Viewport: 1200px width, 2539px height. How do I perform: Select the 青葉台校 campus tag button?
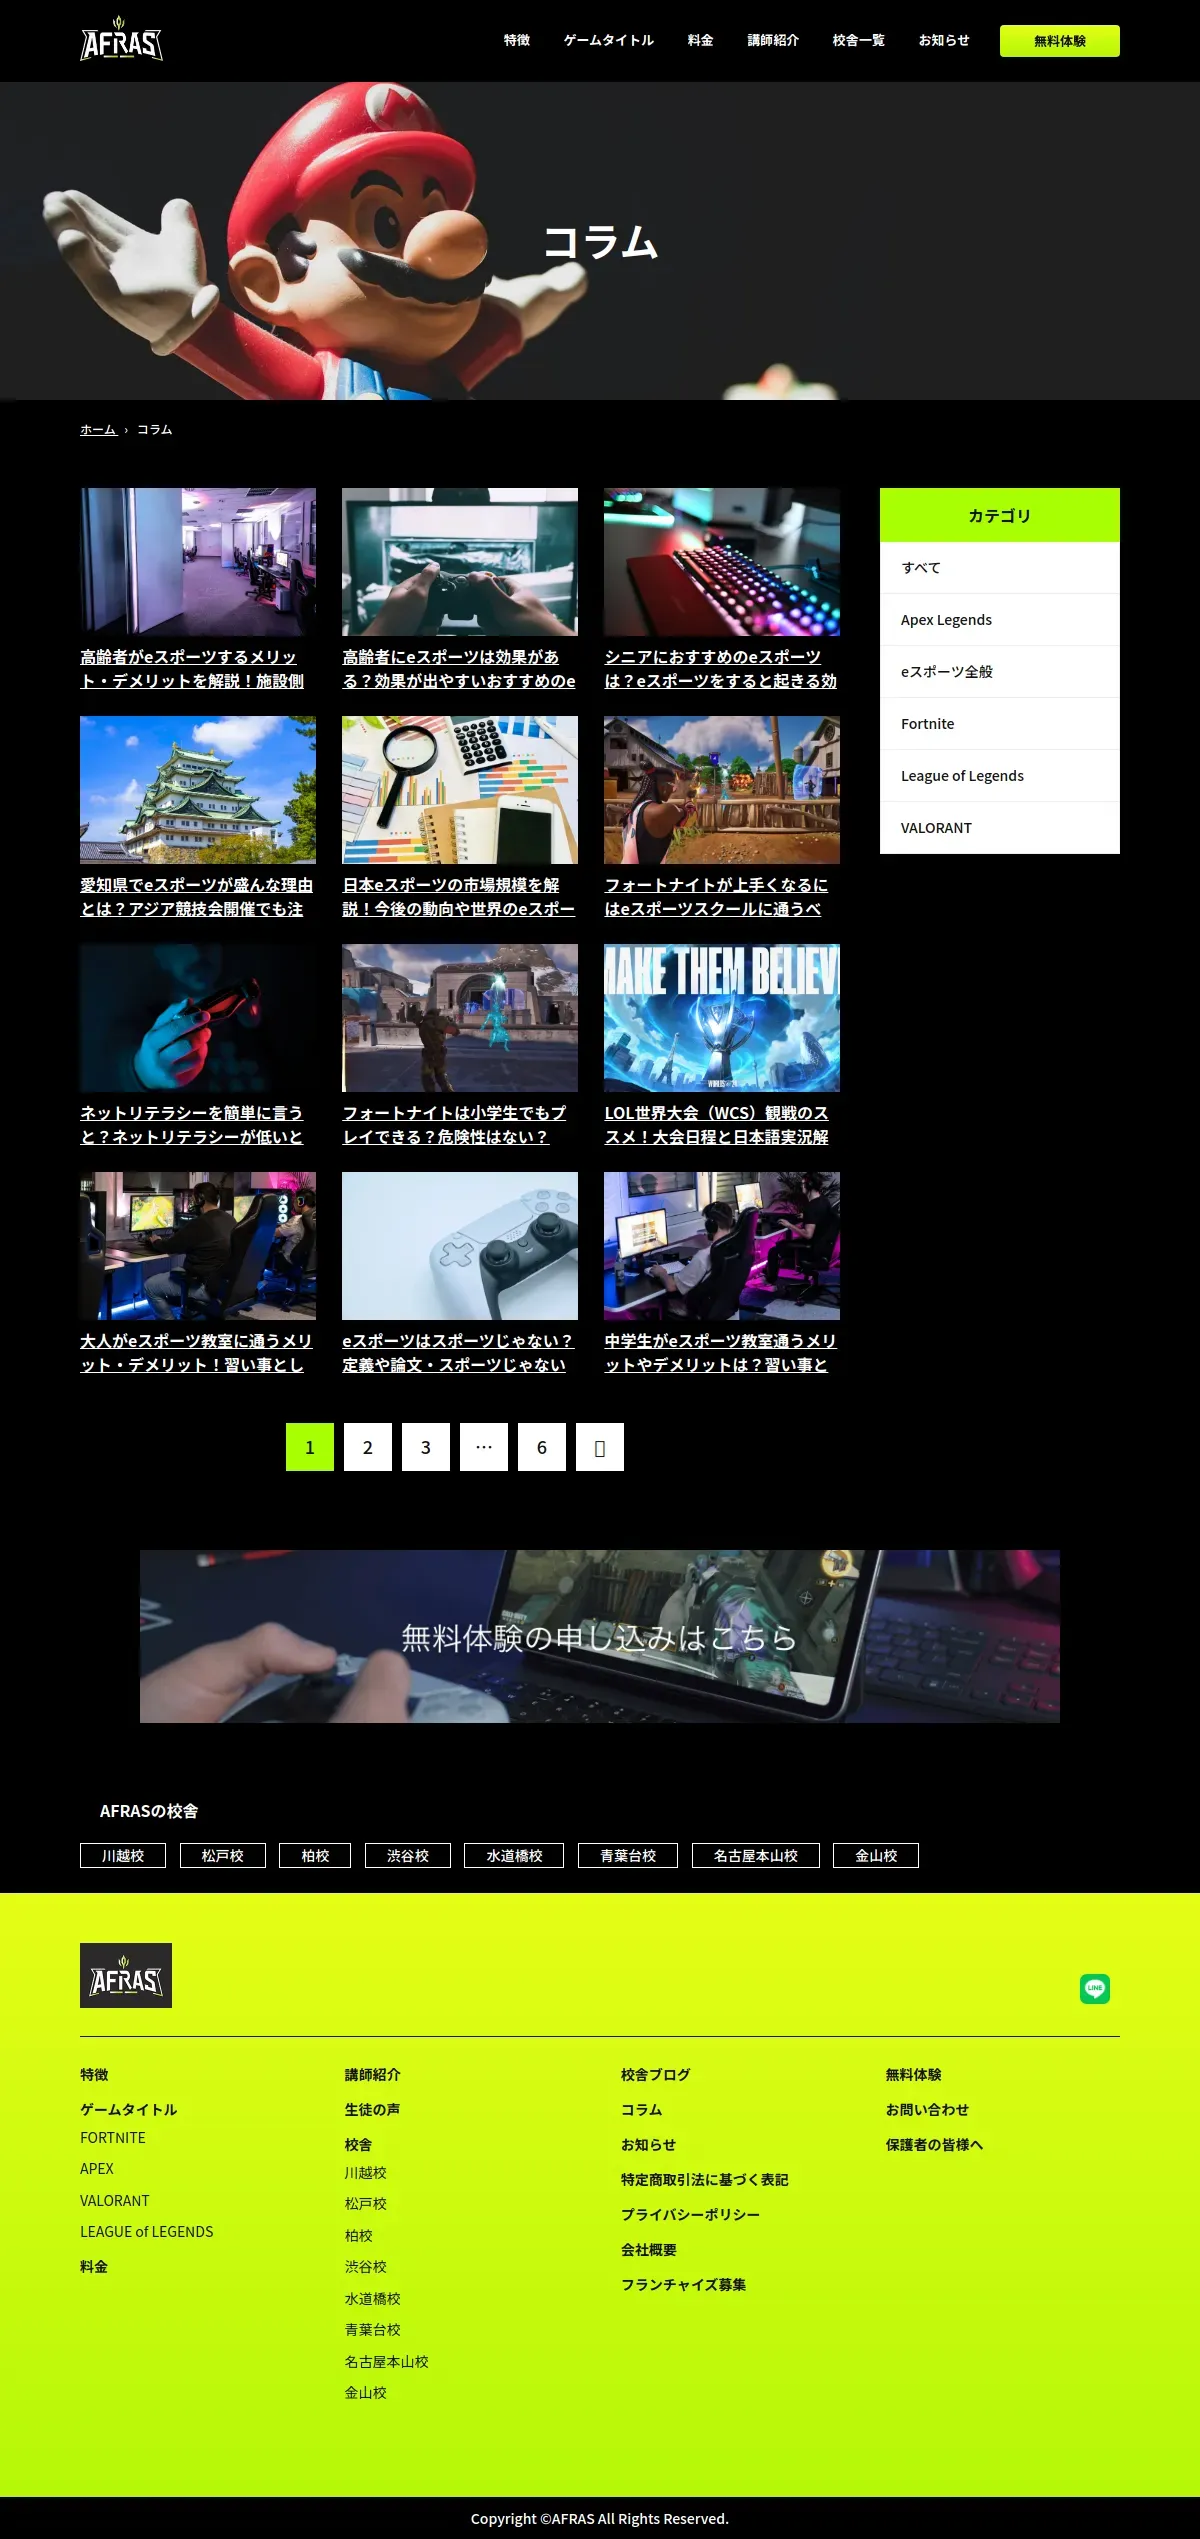click(x=628, y=1855)
